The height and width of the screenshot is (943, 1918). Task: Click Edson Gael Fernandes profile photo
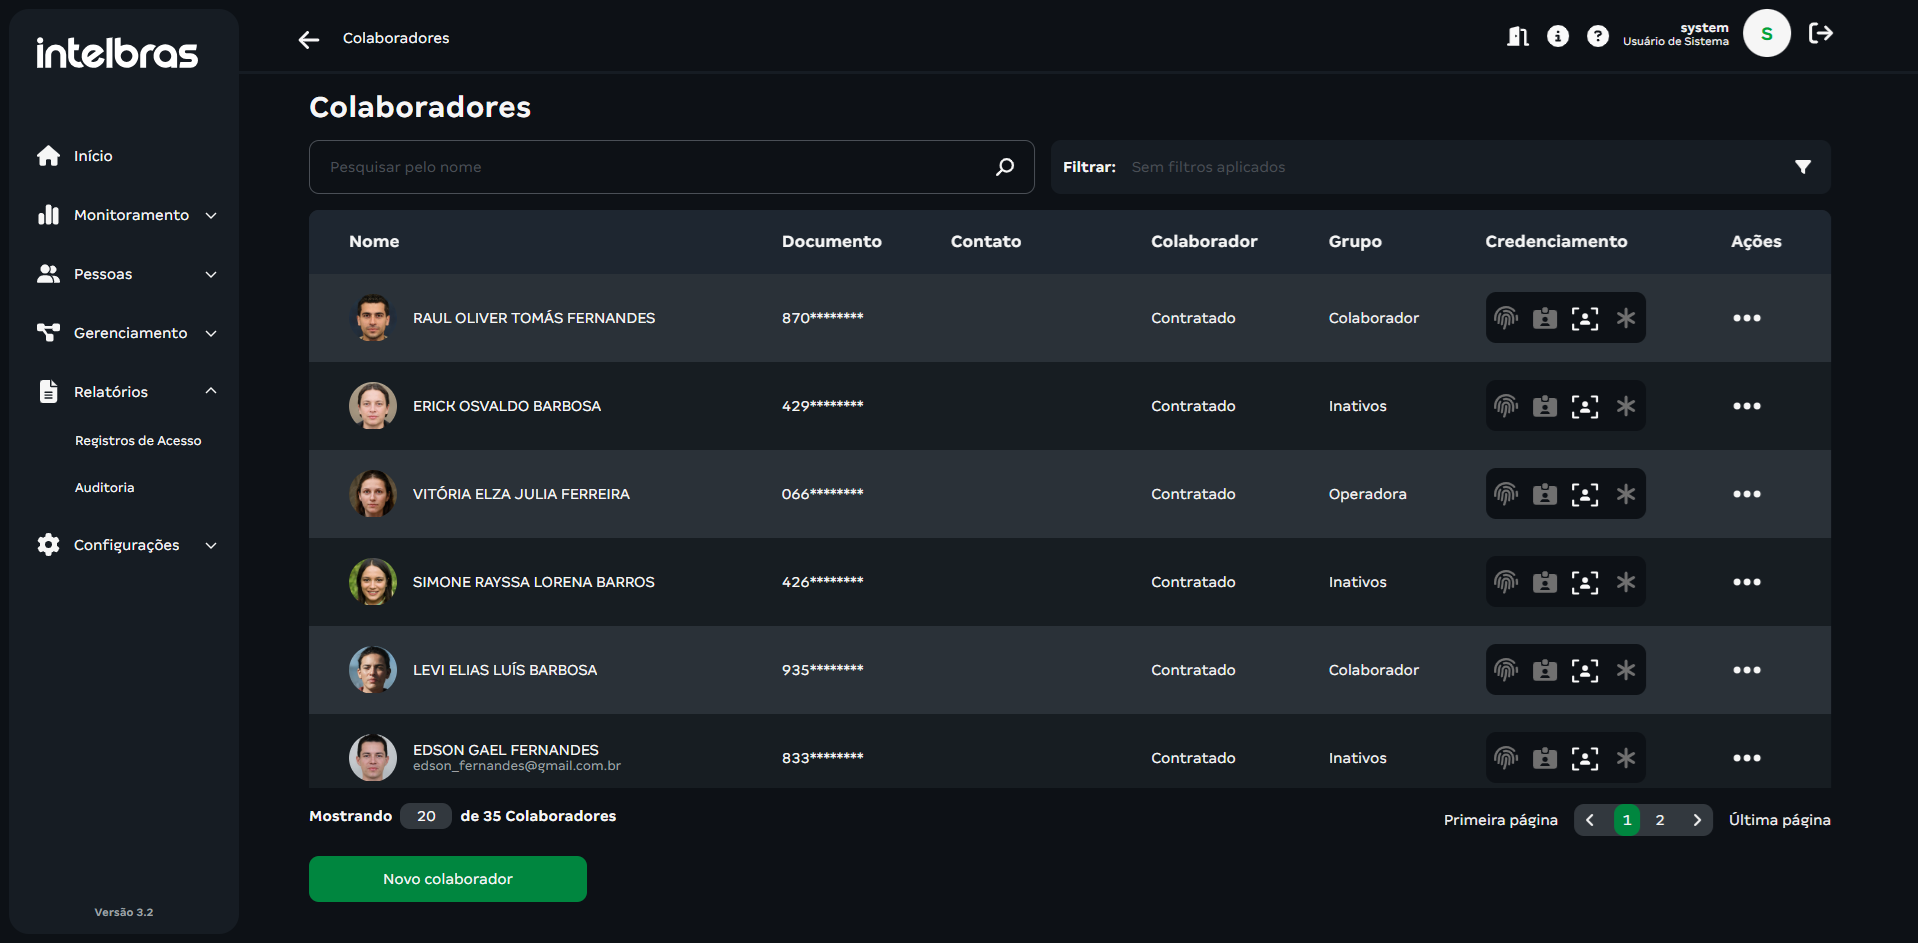point(373,757)
